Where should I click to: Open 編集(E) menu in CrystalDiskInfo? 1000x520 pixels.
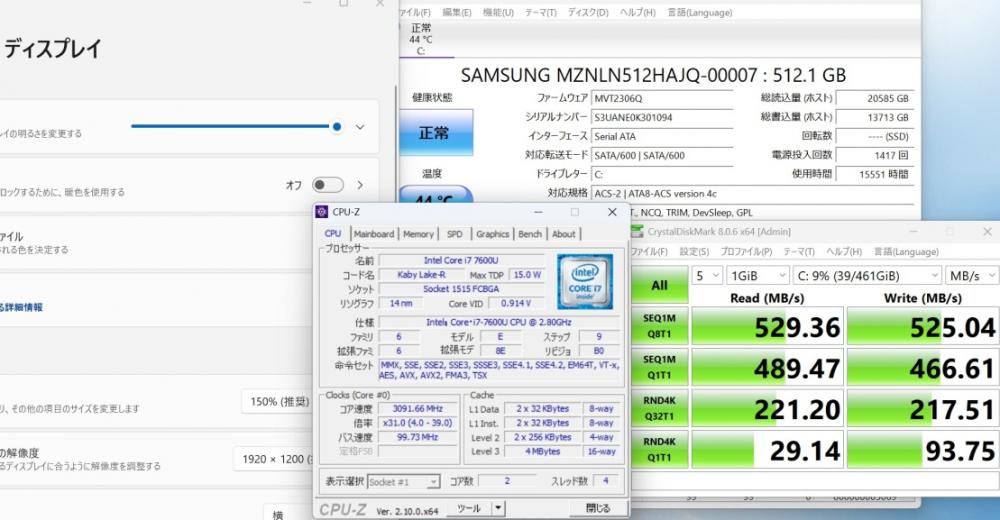coord(457,12)
